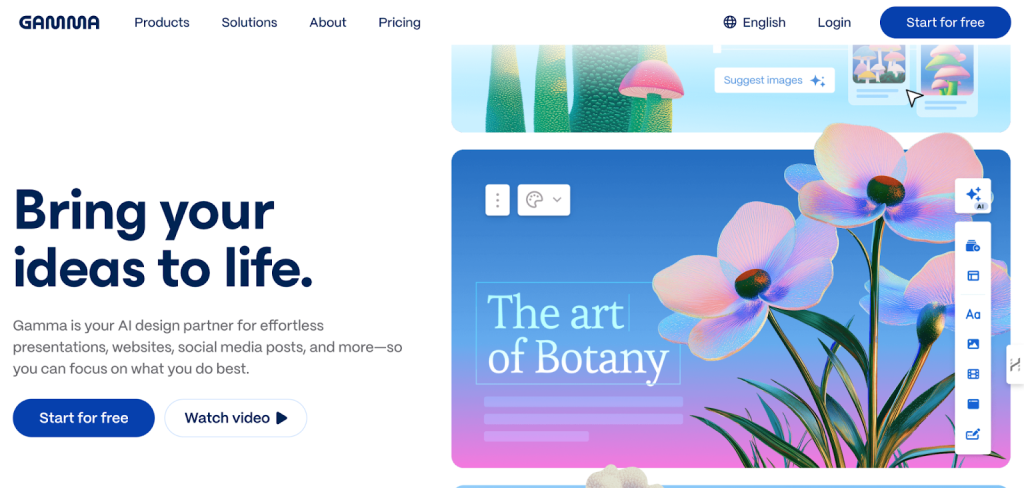Viewport: 1024px width, 488px height.
Task: Open the English language selector
Action: click(x=755, y=22)
